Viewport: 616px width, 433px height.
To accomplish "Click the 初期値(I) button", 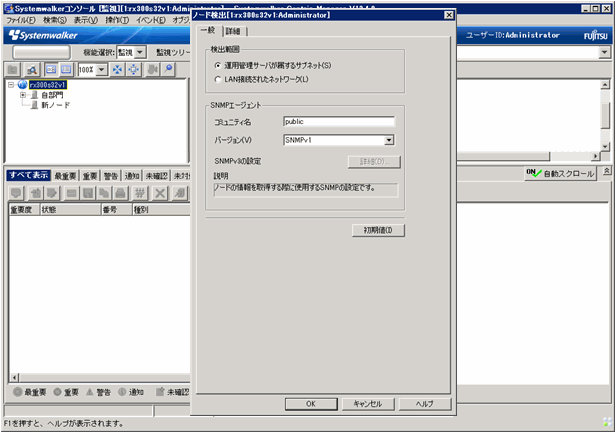I will 378,230.
